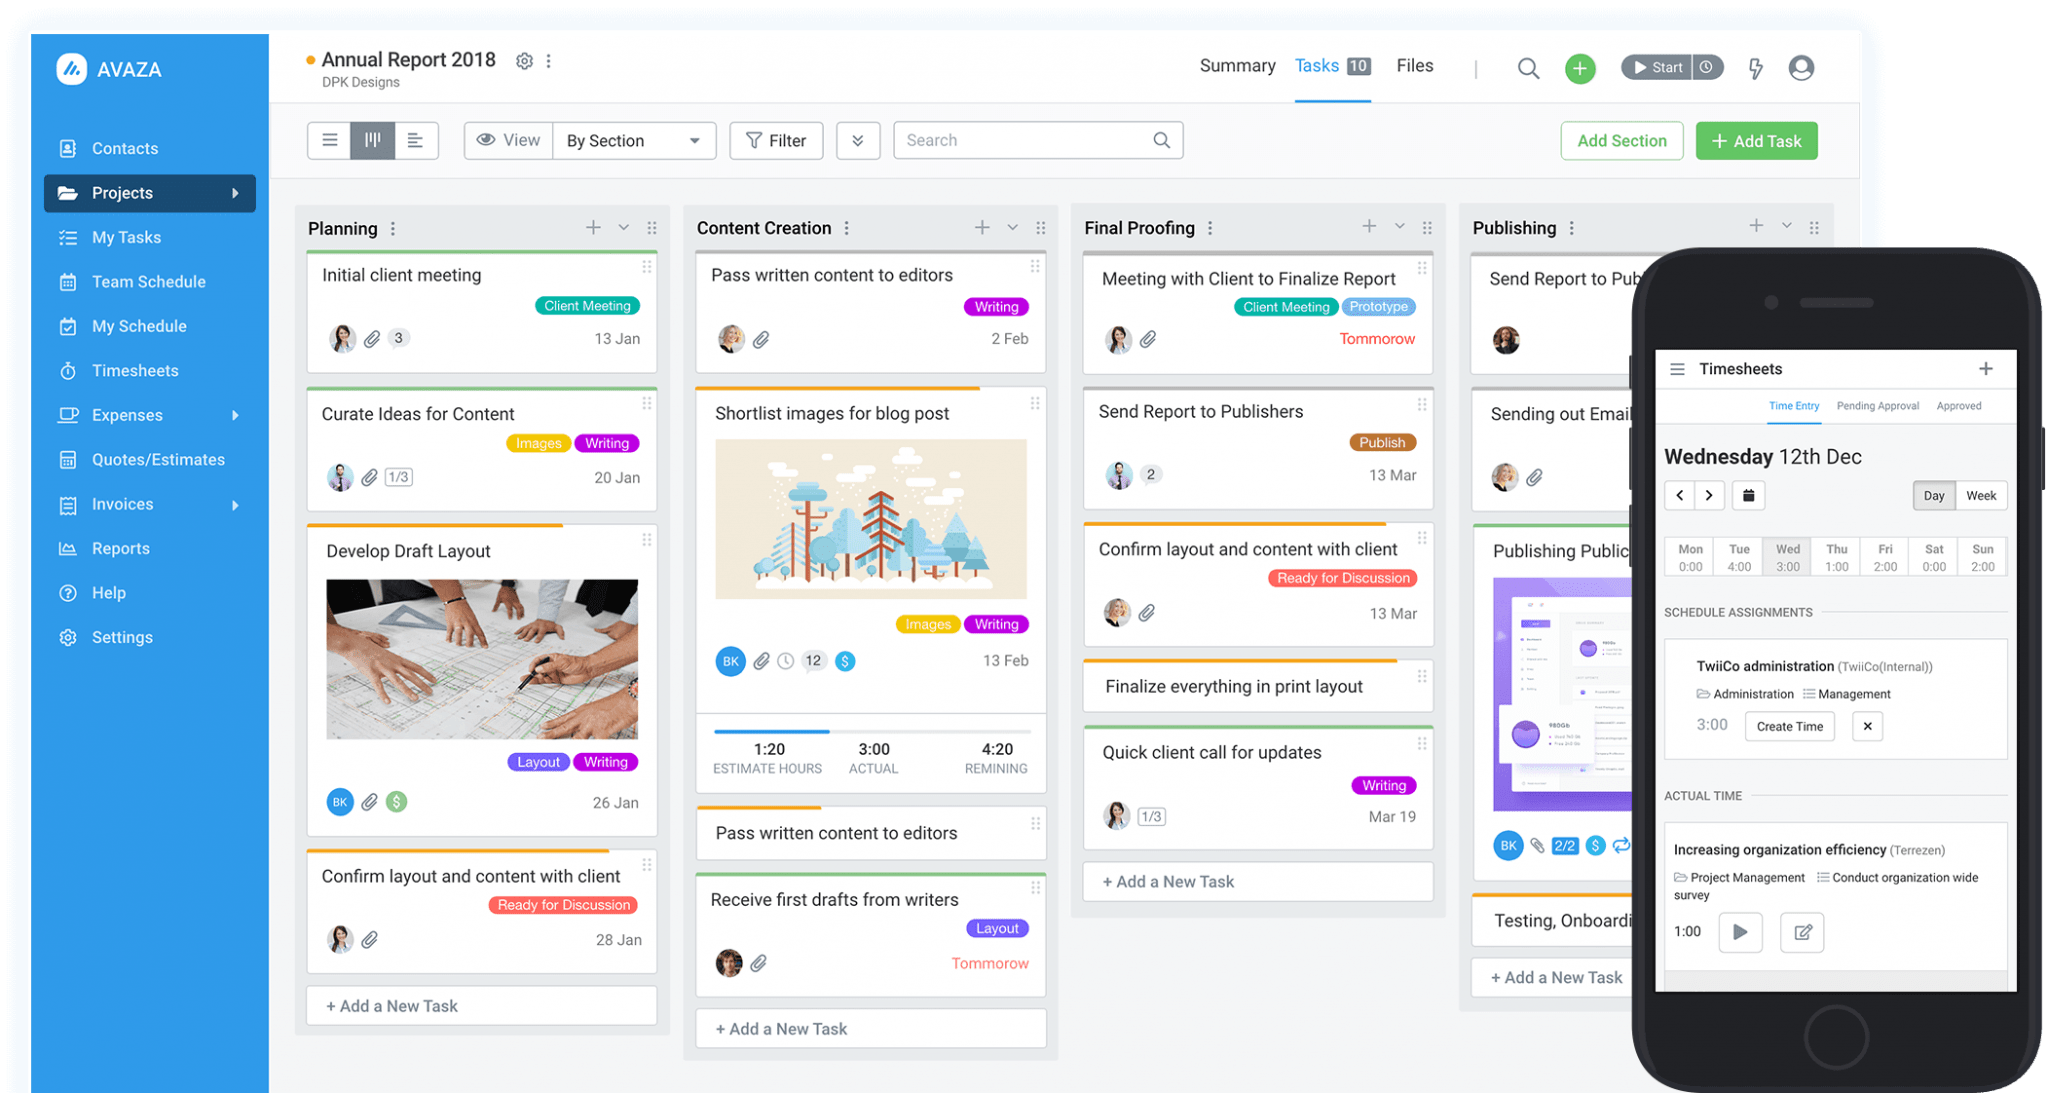Click the green plus quick-add icon
2048x1093 pixels.
tap(1580, 68)
